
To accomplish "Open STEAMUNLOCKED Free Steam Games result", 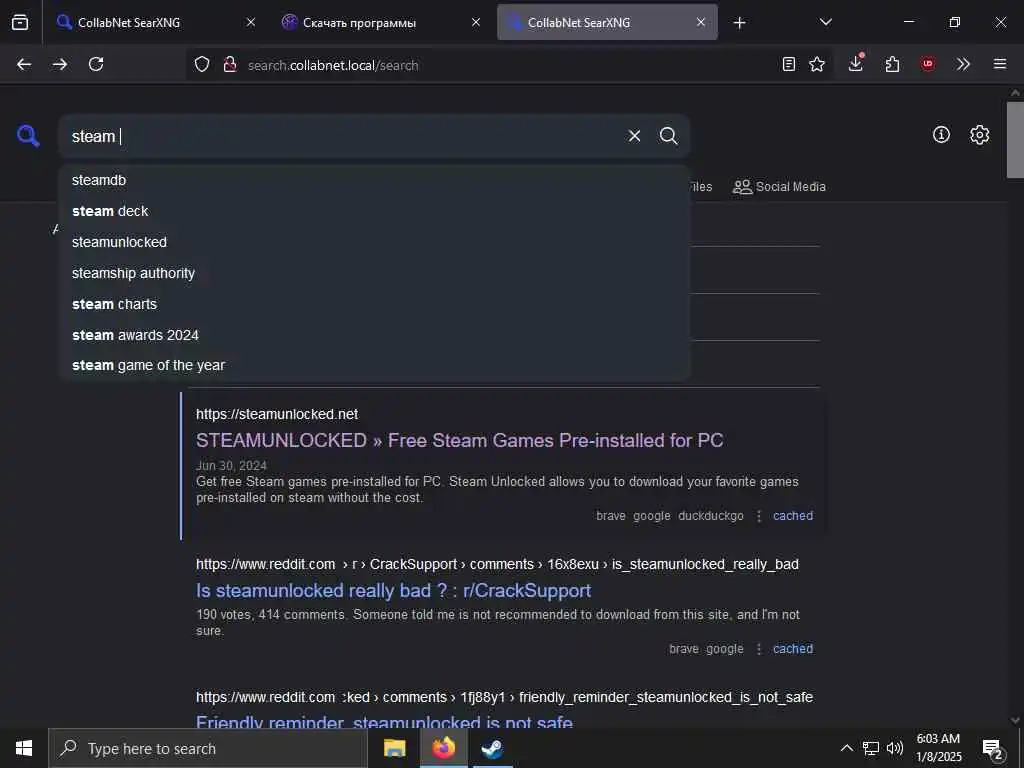I will [460, 441].
